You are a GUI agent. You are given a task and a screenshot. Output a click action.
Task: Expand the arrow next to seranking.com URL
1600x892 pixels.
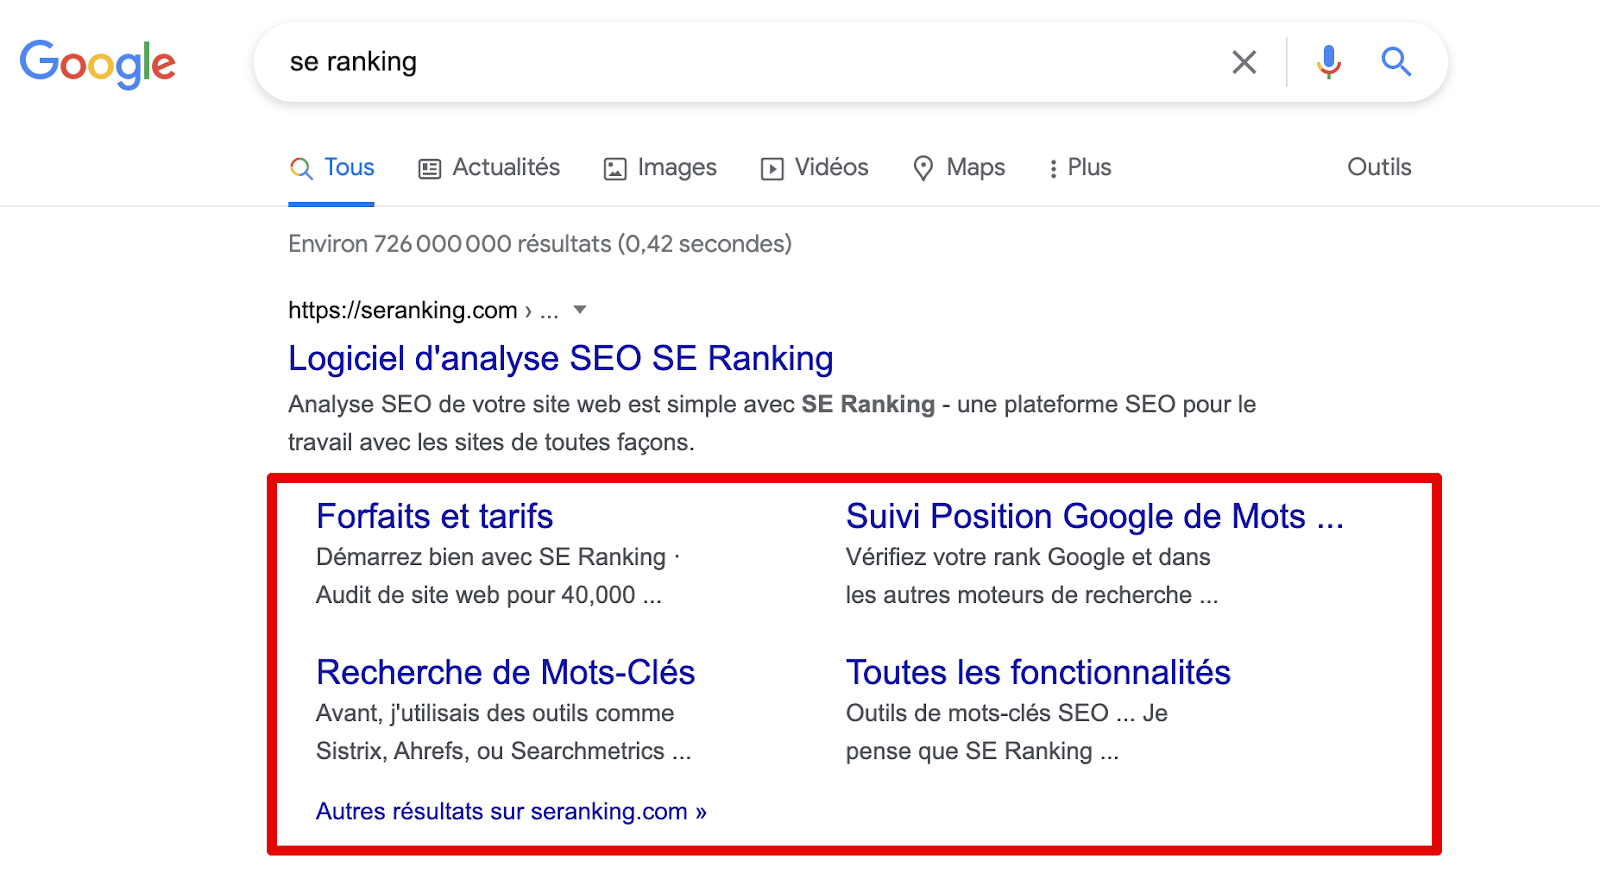(x=580, y=310)
